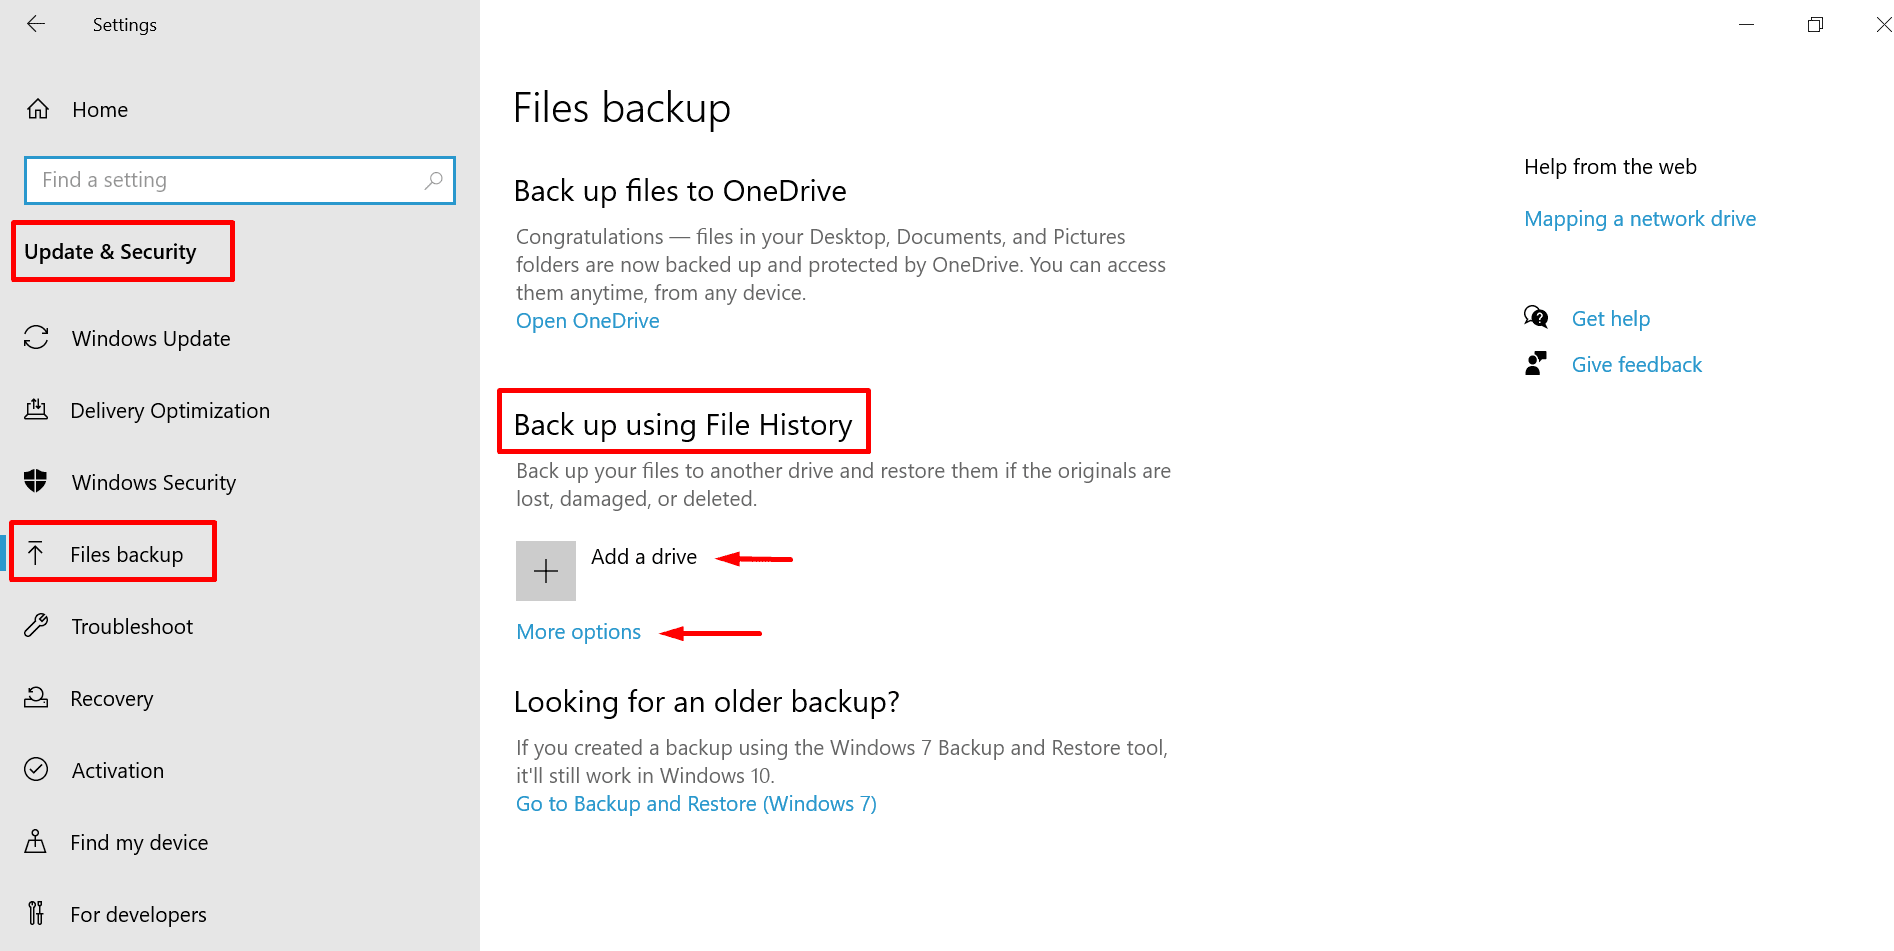Image resolution: width=1894 pixels, height=951 pixels.
Task: Click the Activation checkmark circle icon
Action: [36, 770]
